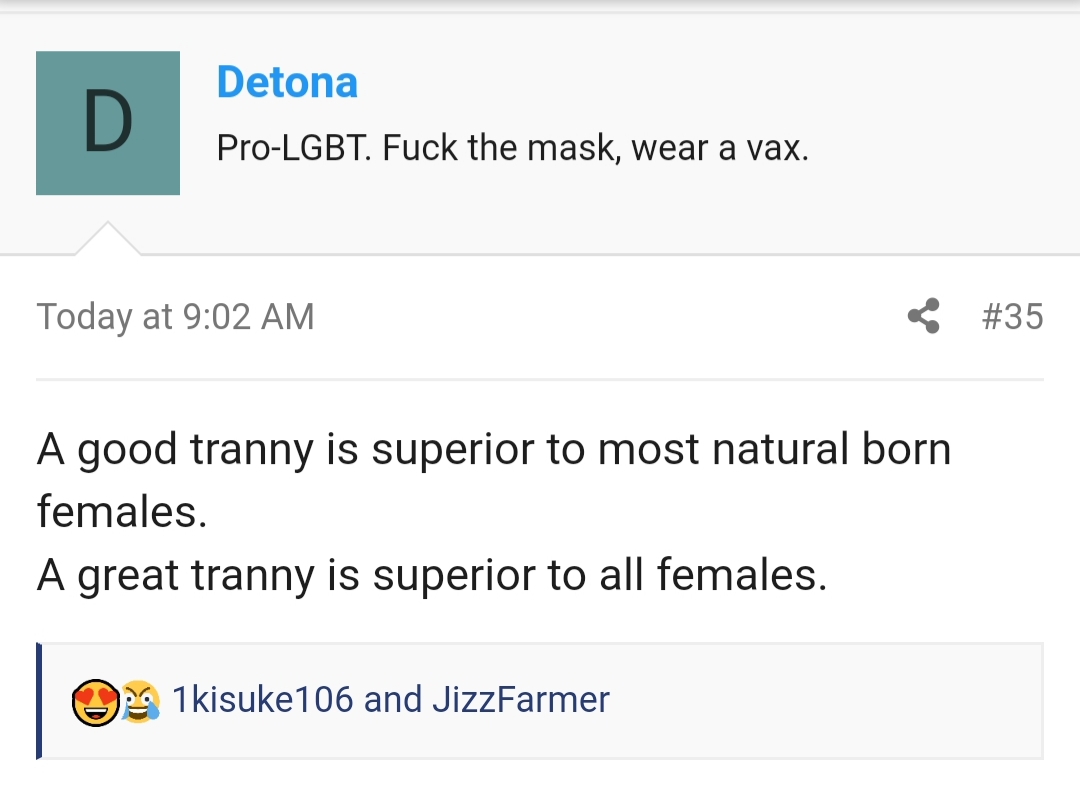Click the triangular pointer below the avatar
The image size is (1080, 786).
pos(107,240)
